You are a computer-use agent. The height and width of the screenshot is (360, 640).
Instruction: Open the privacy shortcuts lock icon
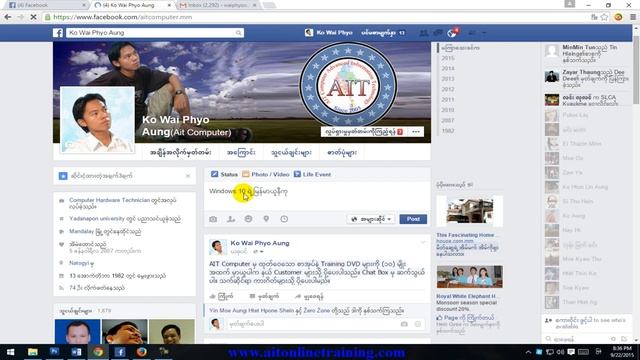472,33
